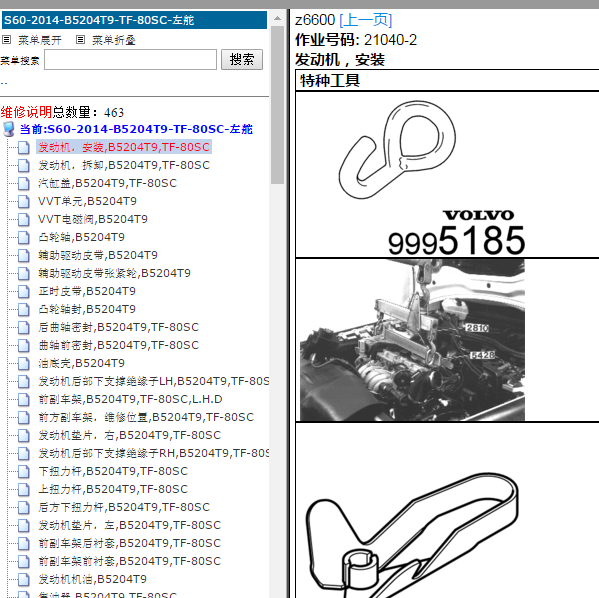
Task: Open 凸轮轴,B5204T9 entry
Action: (81, 237)
